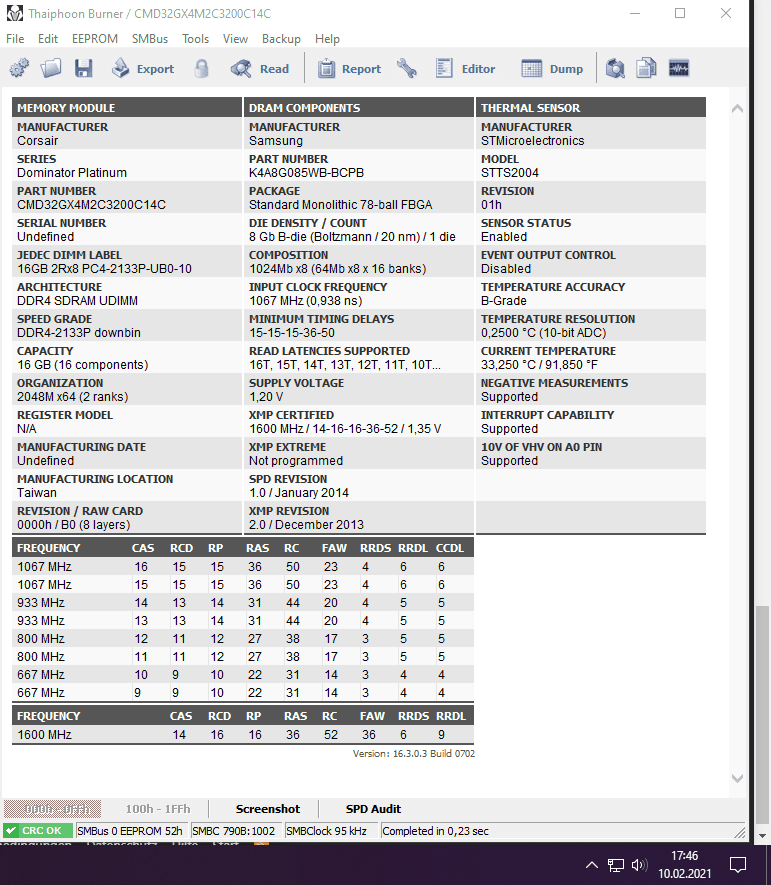Click the THERMAL SENSOR column header
Viewport: 771px width, 885px height.
pyautogui.click(x=591, y=108)
